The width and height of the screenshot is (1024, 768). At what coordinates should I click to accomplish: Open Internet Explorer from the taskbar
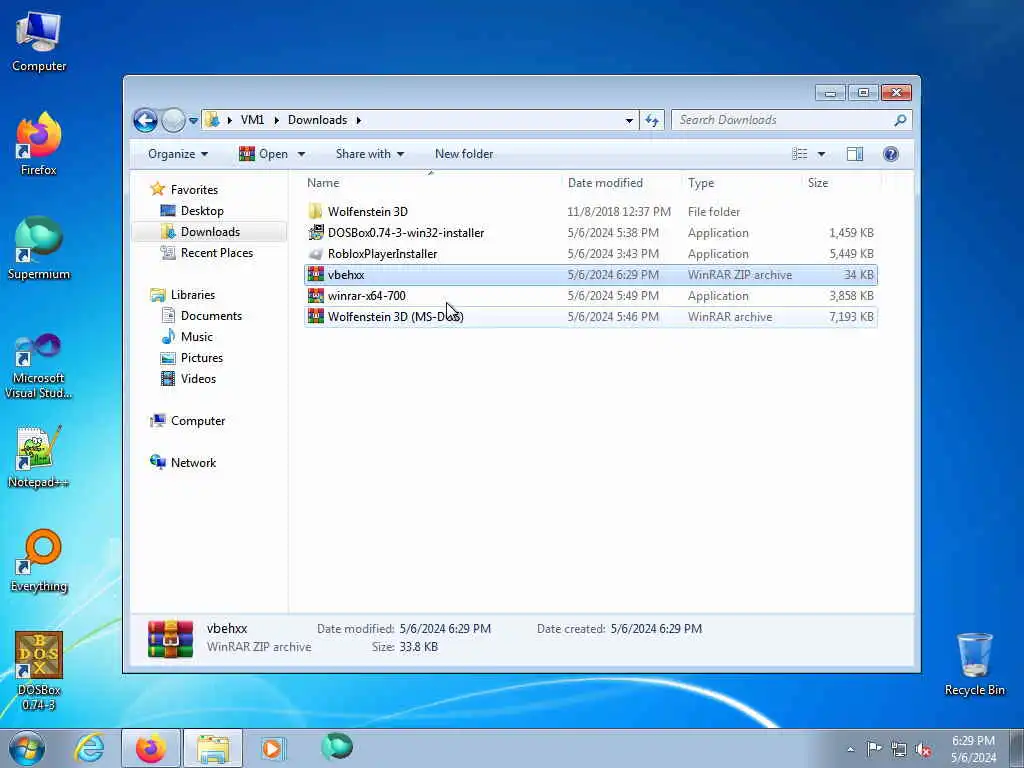tap(89, 748)
